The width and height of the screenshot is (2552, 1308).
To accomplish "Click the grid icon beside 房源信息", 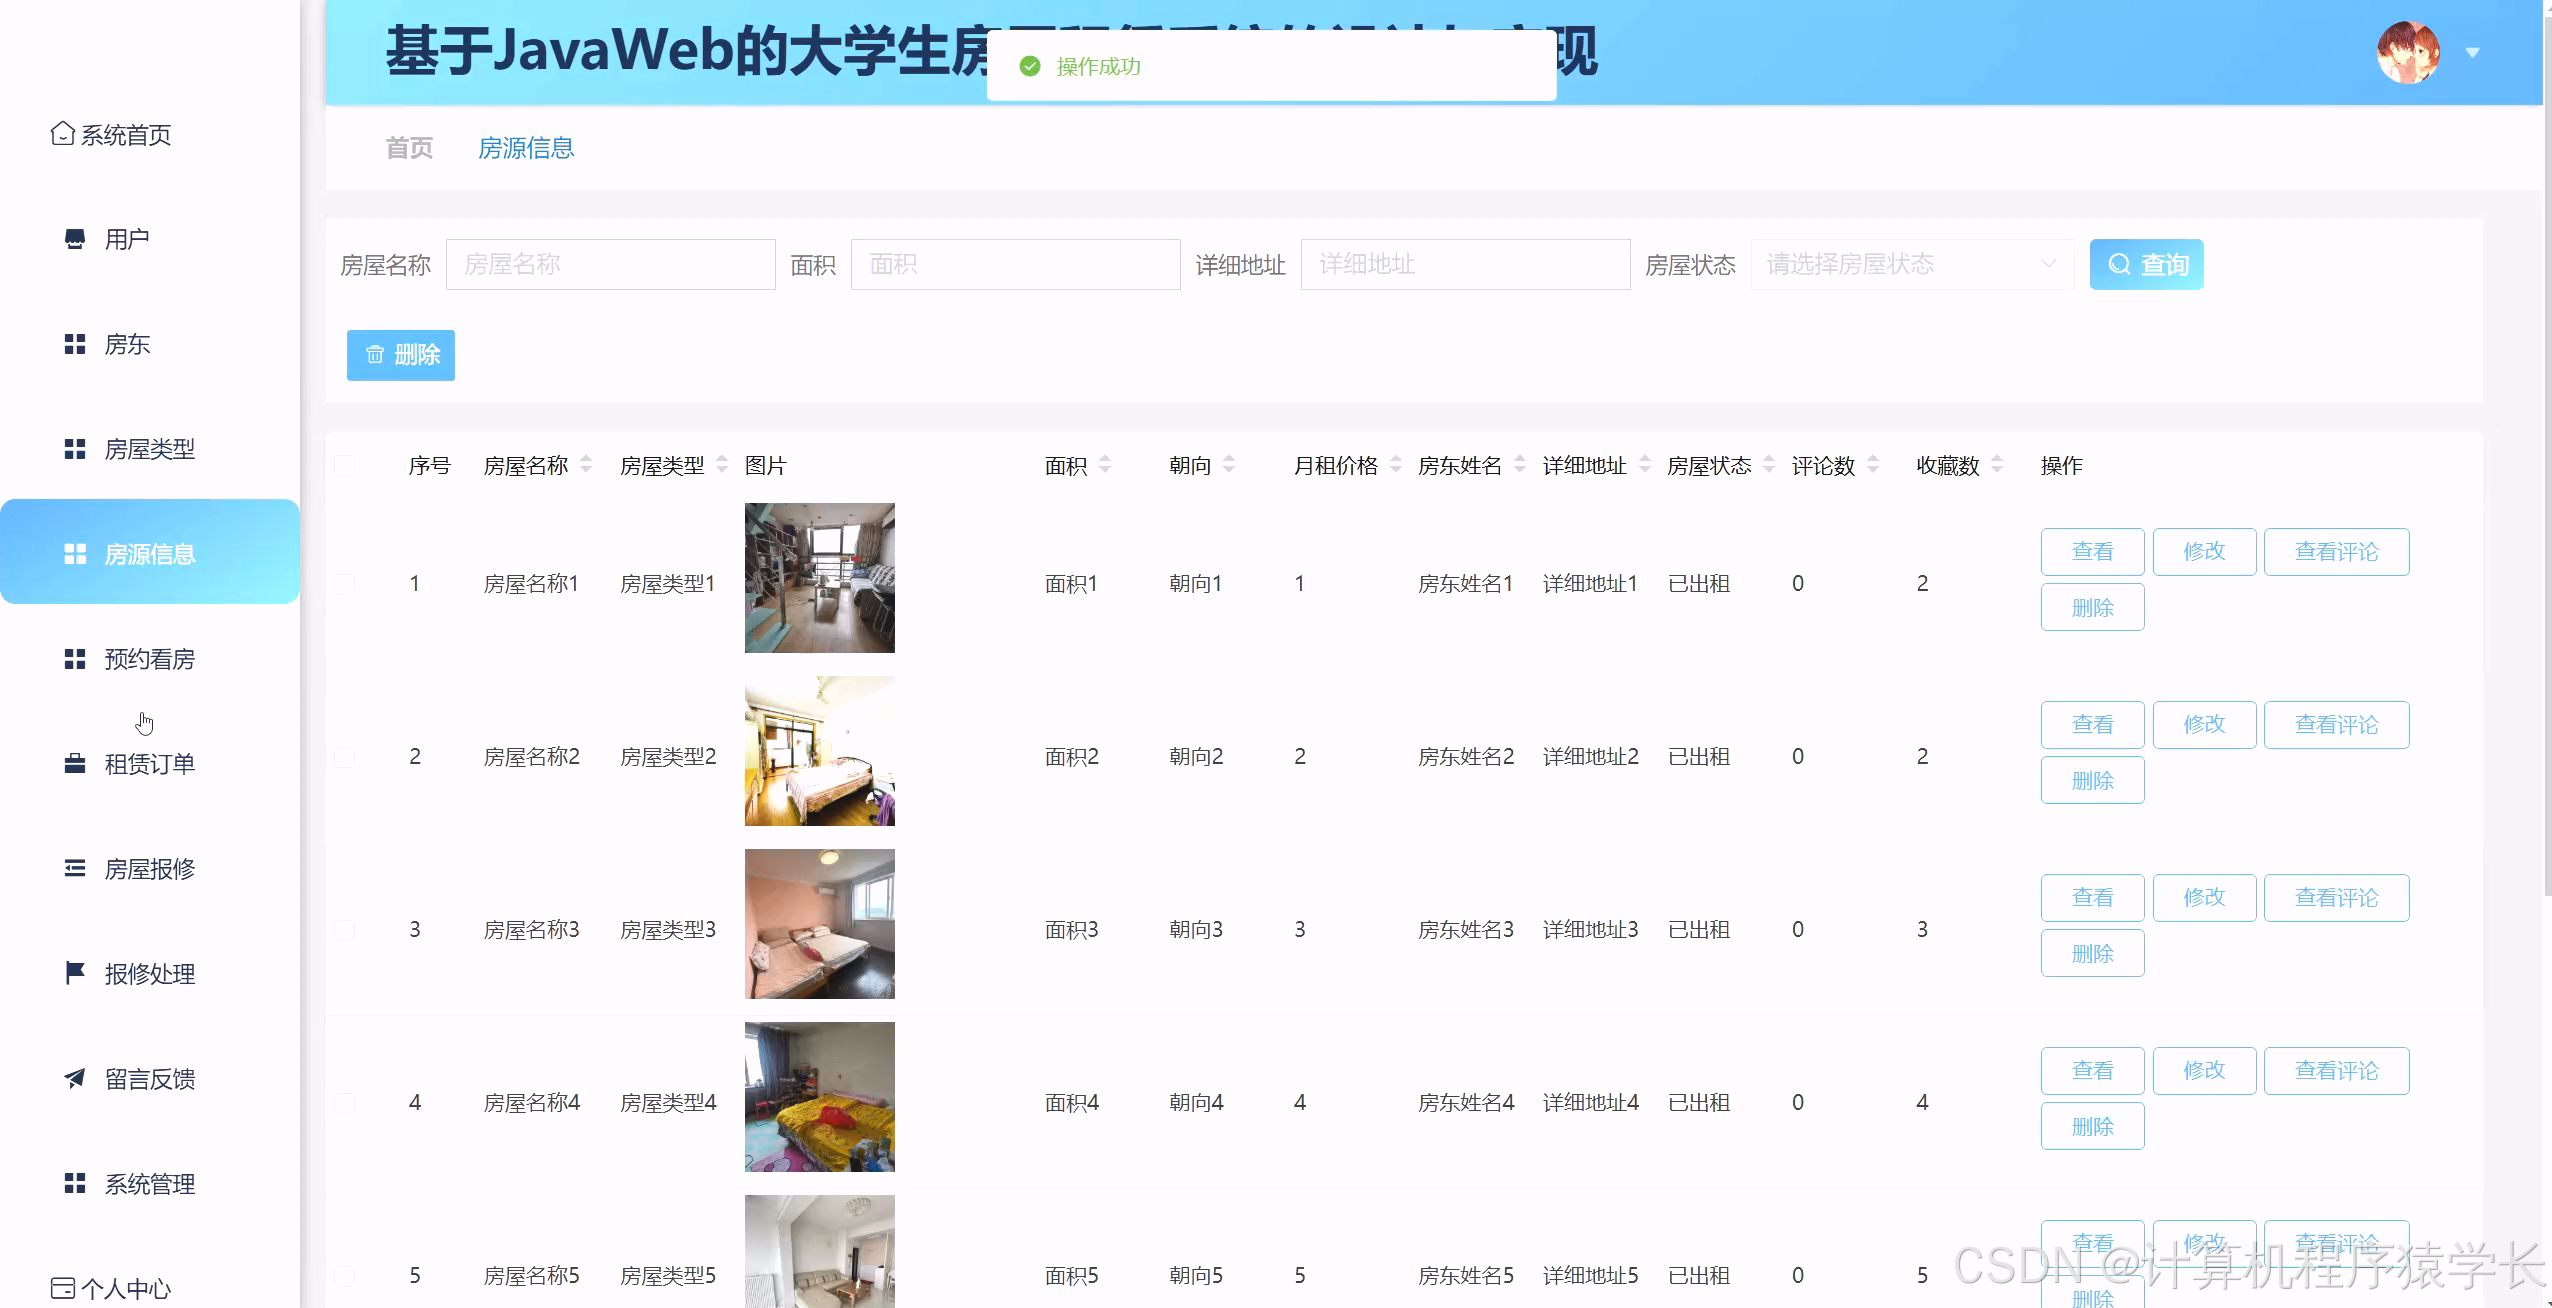I will coord(75,554).
